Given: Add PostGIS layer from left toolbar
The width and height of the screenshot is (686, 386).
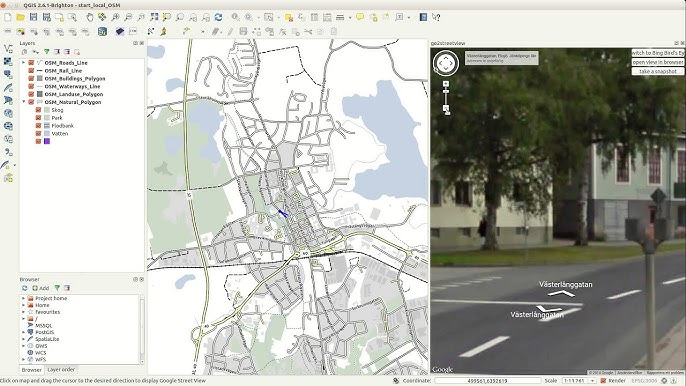Looking at the screenshot, I should click(x=8, y=74).
